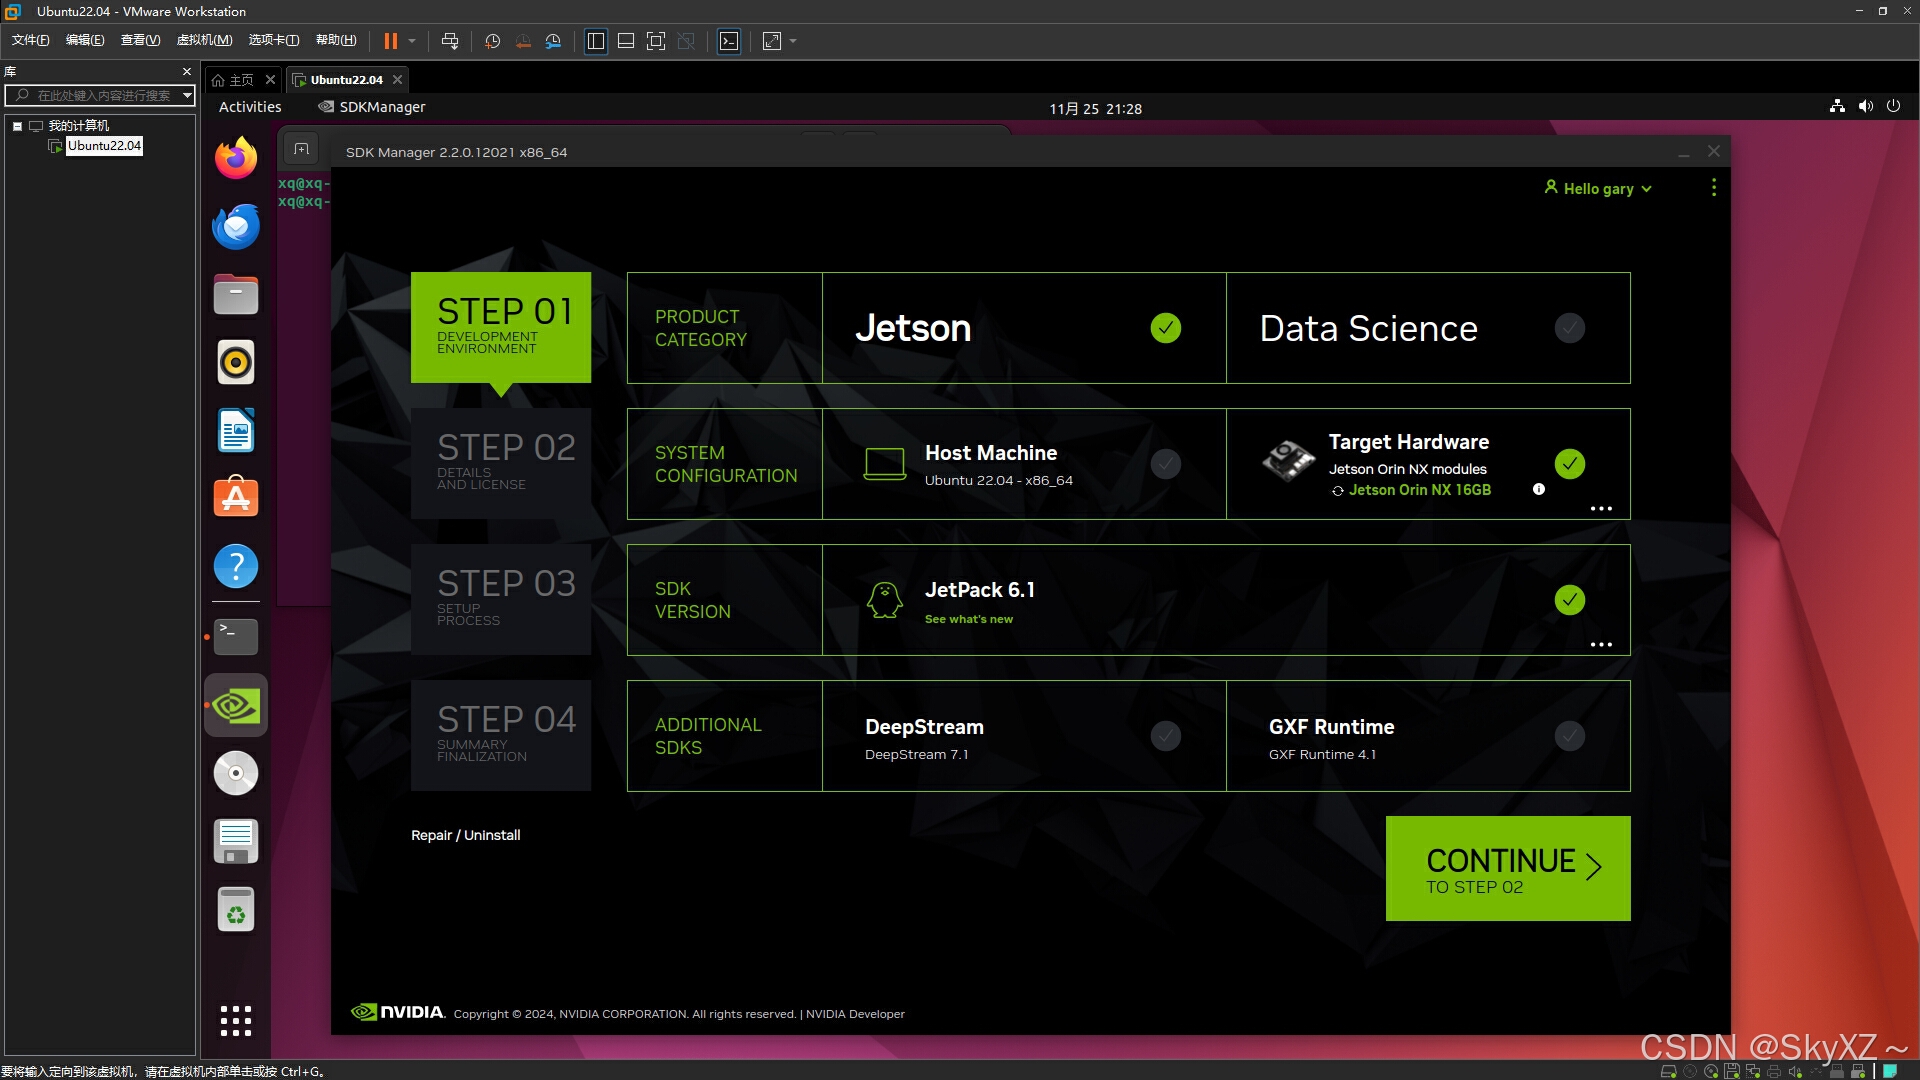Toggle the Host Machine checkmark
The width and height of the screenshot is (1920, 1080).
1165,464
